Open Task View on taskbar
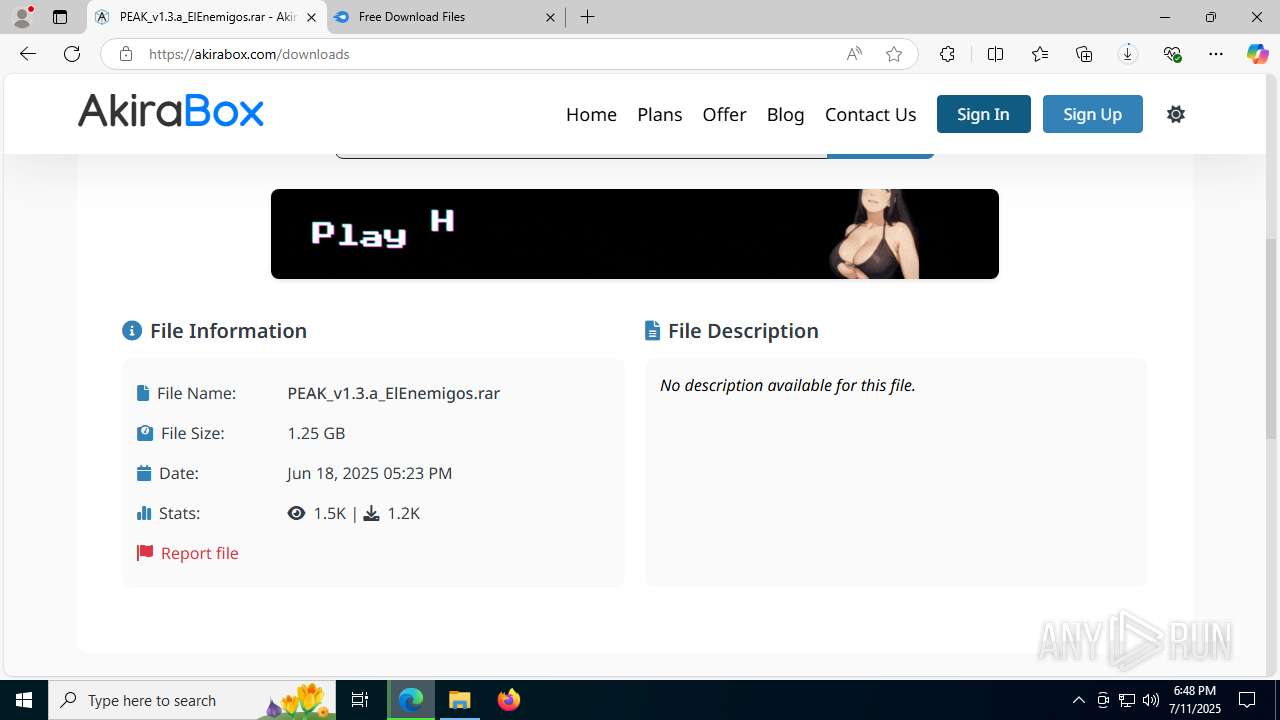1280x720 pixels. (360, 700)
